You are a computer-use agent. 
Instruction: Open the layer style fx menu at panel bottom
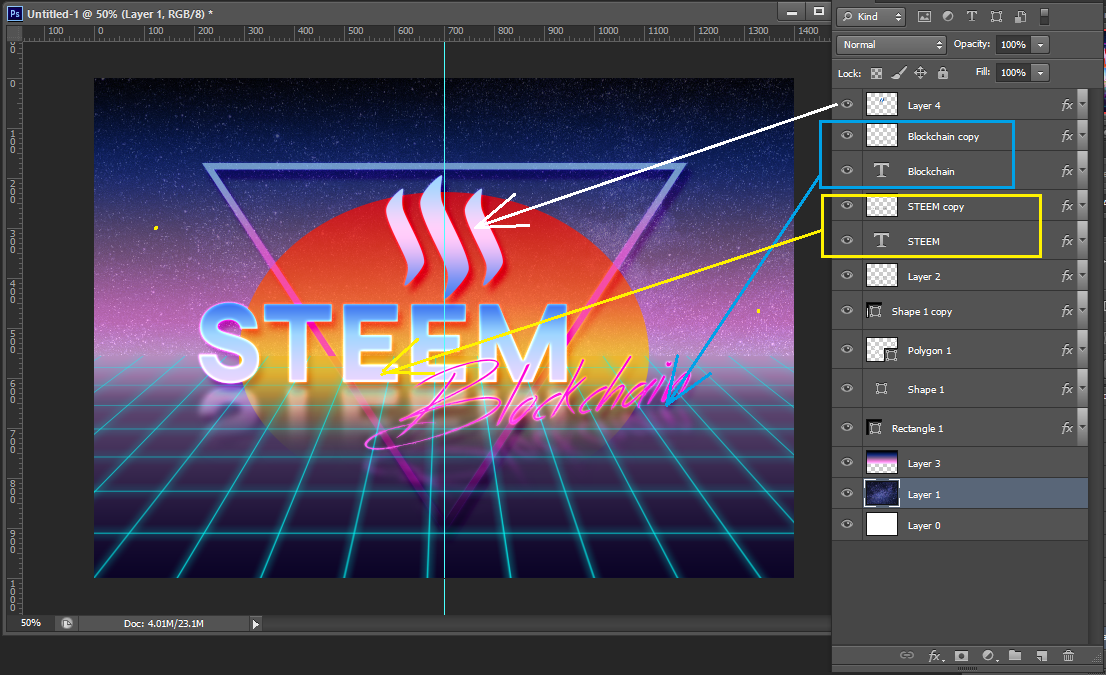click(935, 656)
